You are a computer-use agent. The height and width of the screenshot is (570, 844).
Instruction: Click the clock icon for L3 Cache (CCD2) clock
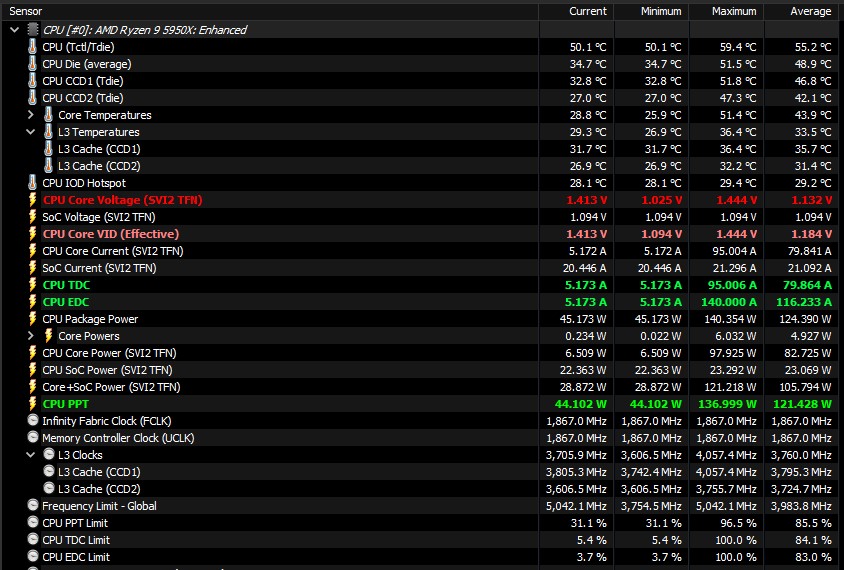49,488
